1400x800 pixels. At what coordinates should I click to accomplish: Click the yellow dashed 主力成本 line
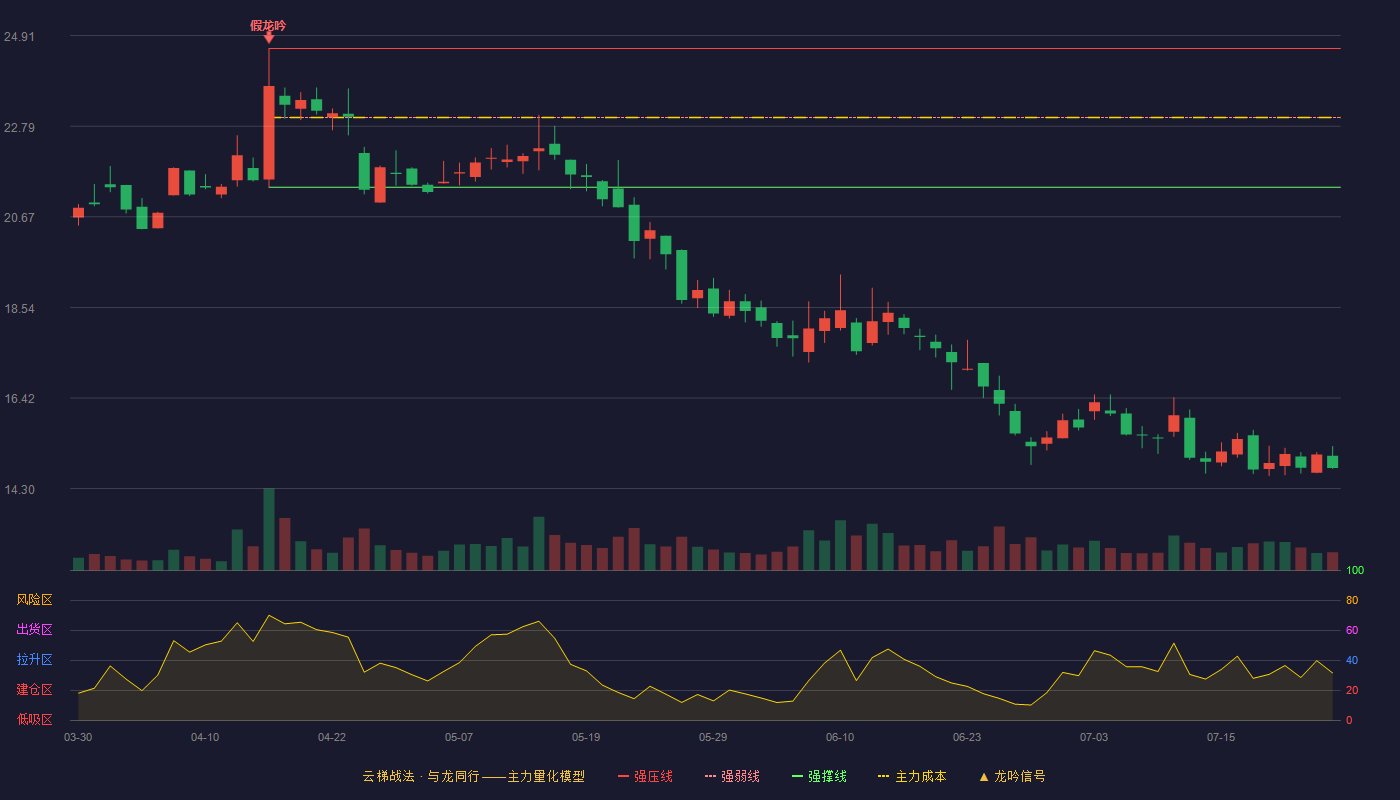(x=805, y=117)
